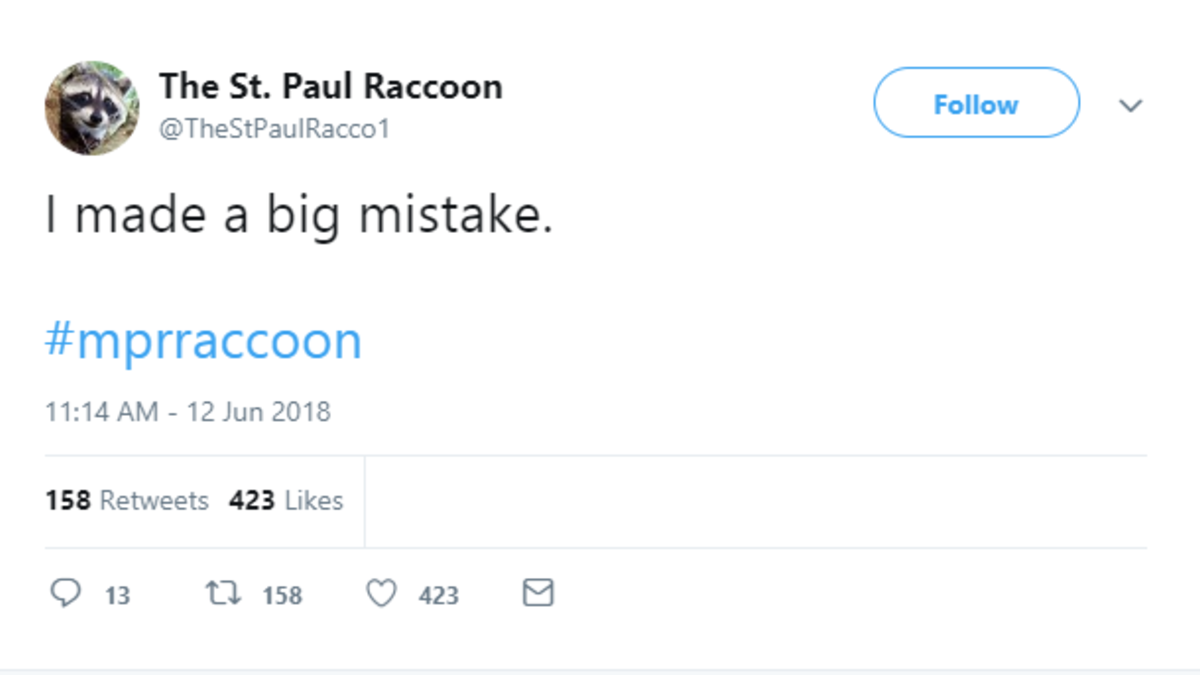
Task: Click the tweet text 'I made a big mistake.'
Action: [298, 216]
